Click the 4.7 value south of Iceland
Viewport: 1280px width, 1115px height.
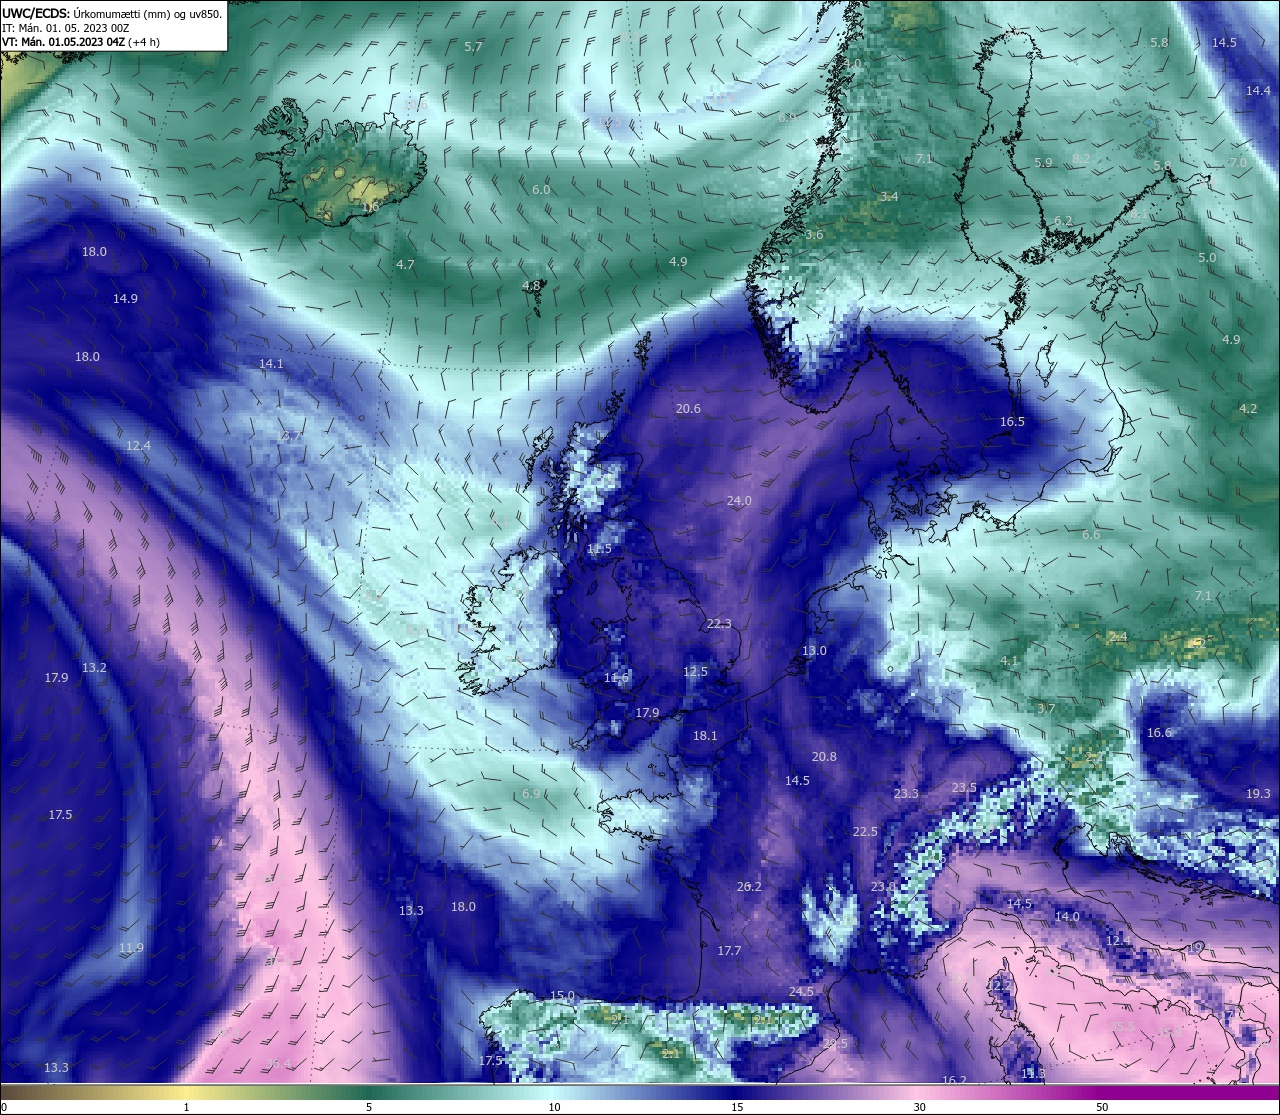point(405,265)
